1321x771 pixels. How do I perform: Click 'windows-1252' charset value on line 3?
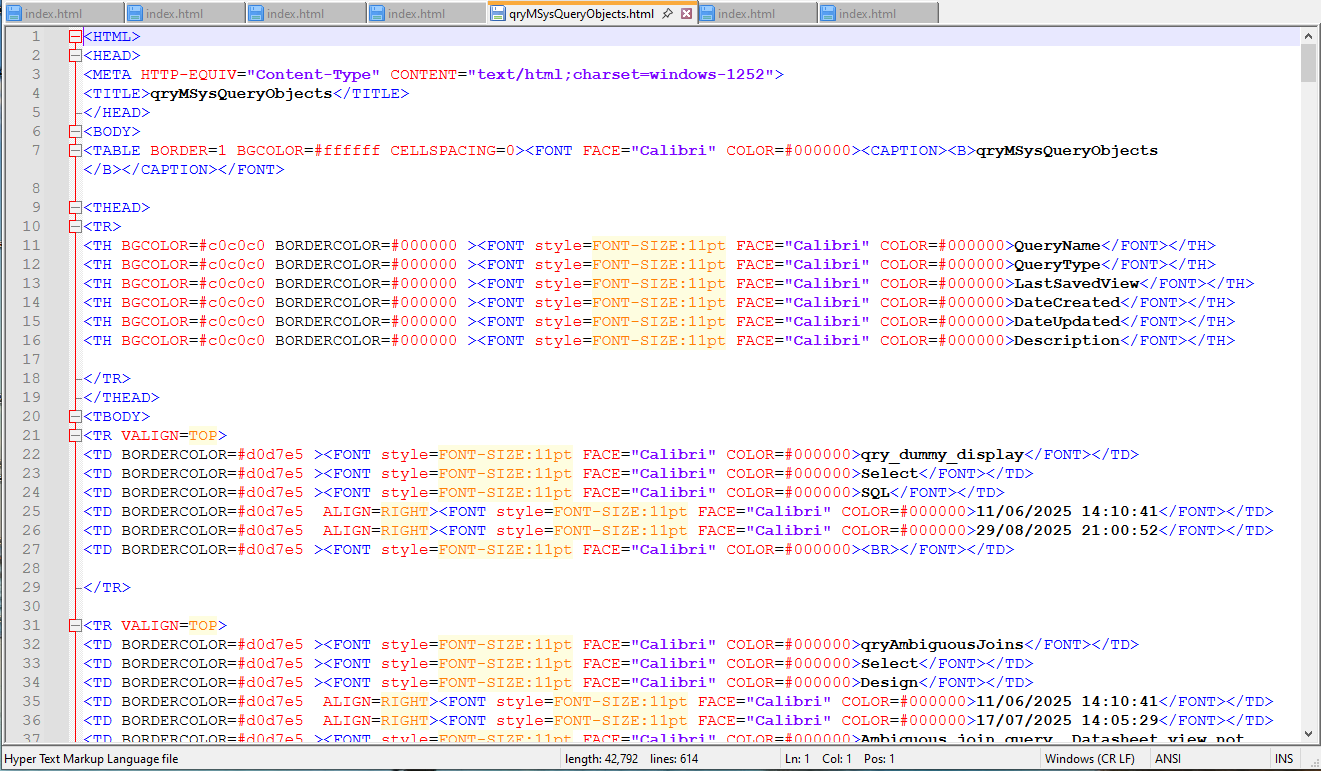(707, 74)
